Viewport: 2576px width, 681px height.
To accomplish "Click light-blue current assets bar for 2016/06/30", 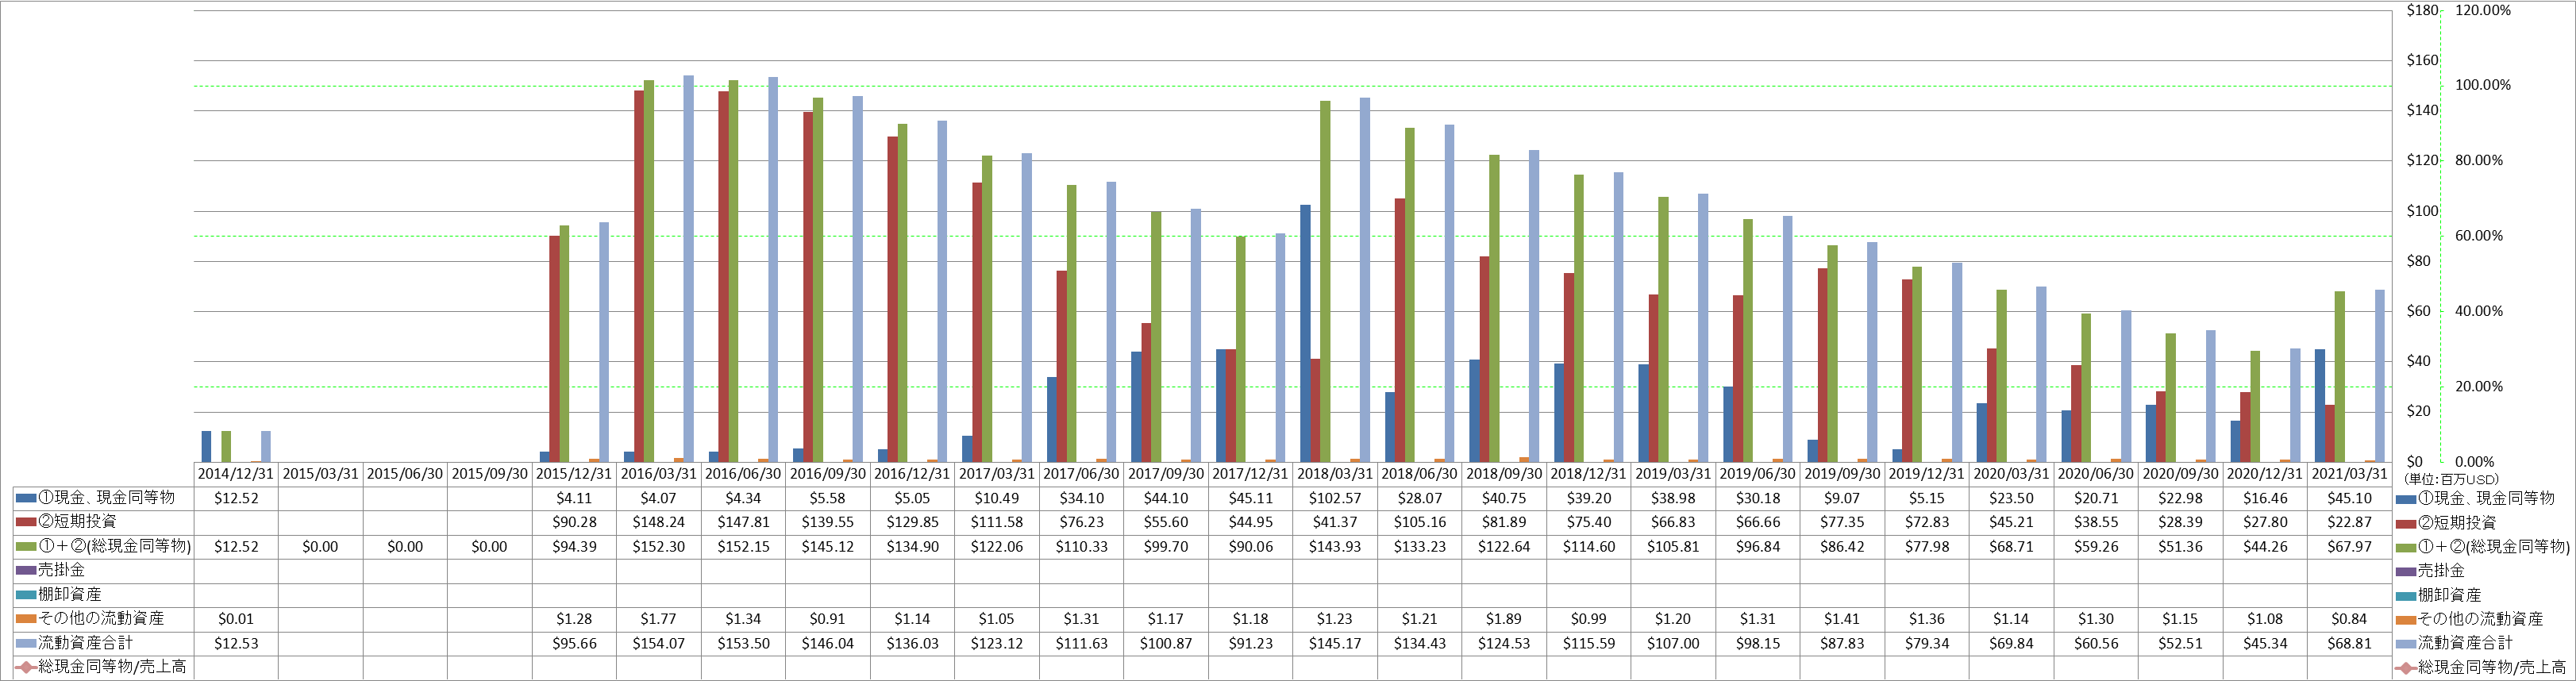I will click(773, 269).
